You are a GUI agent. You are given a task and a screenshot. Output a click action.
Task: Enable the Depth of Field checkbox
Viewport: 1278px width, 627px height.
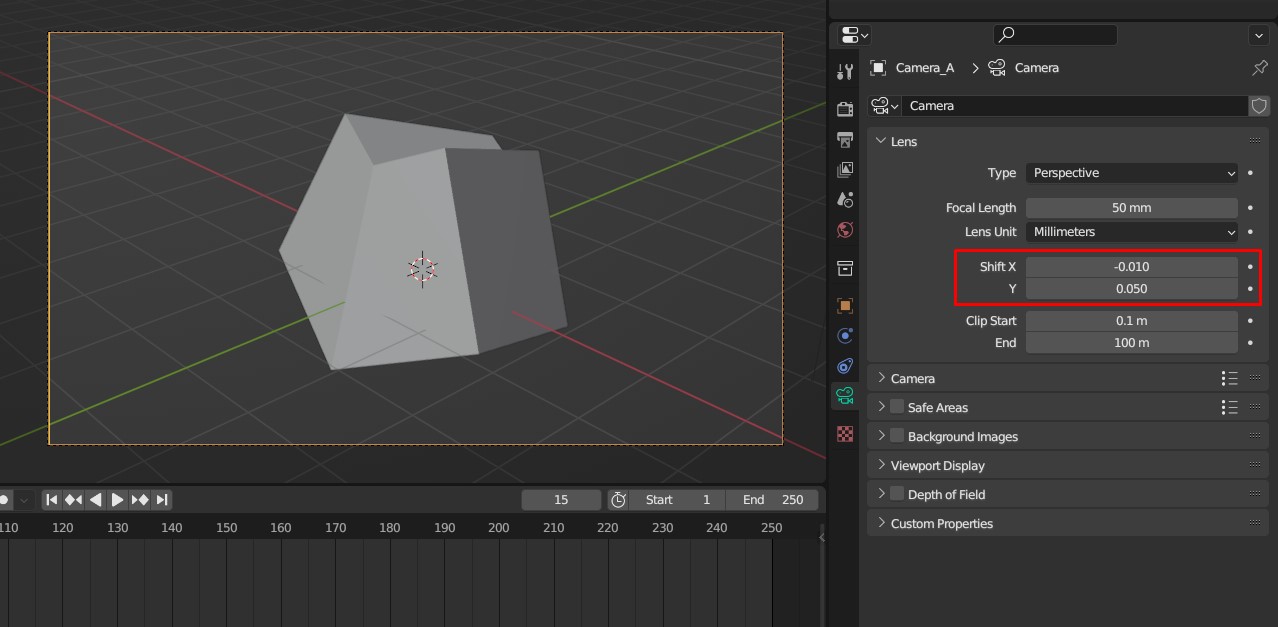897,494
